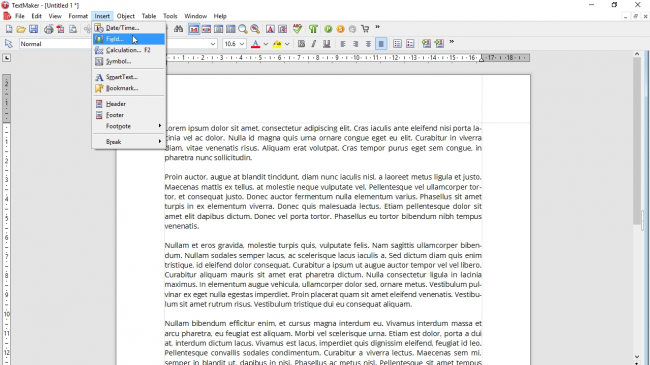This screenshot has height=365, width=650.
Task: Click the printer icon in toolbar
Action: tap(49, 29)
